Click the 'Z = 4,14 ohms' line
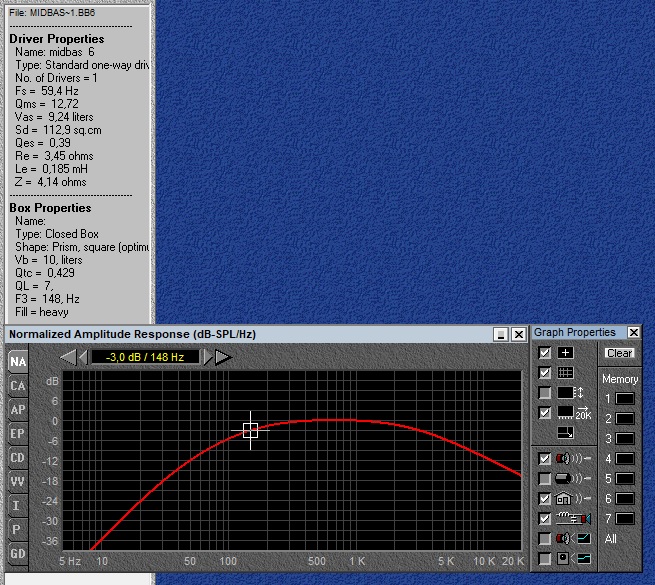 pyautogui.click(x=51, y=182)
